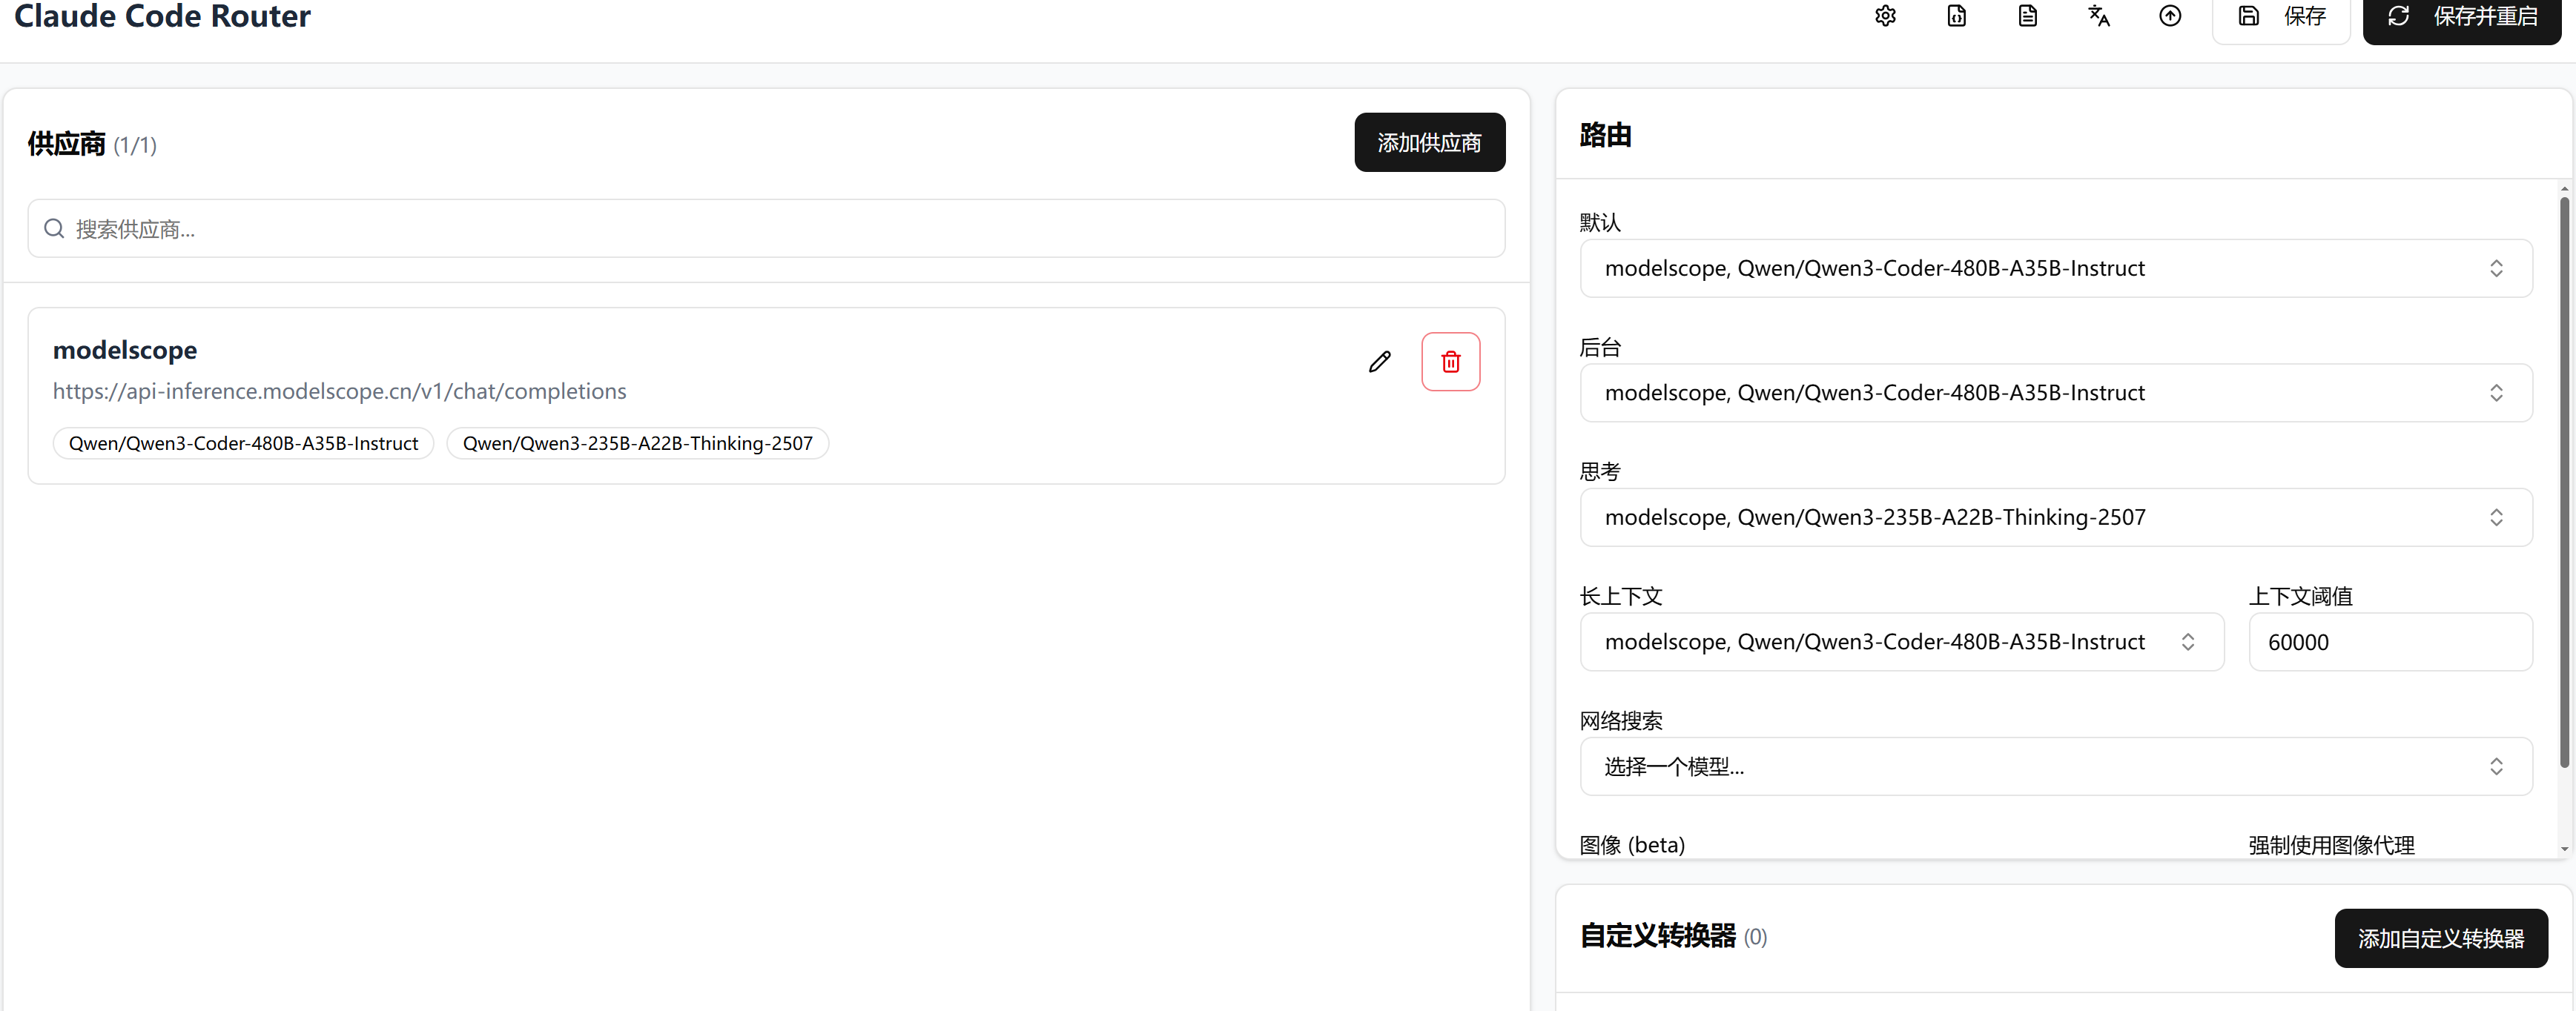Click 保存并重启 save and restart button
2576x1011 pixels.
[x=2461, y=17]
